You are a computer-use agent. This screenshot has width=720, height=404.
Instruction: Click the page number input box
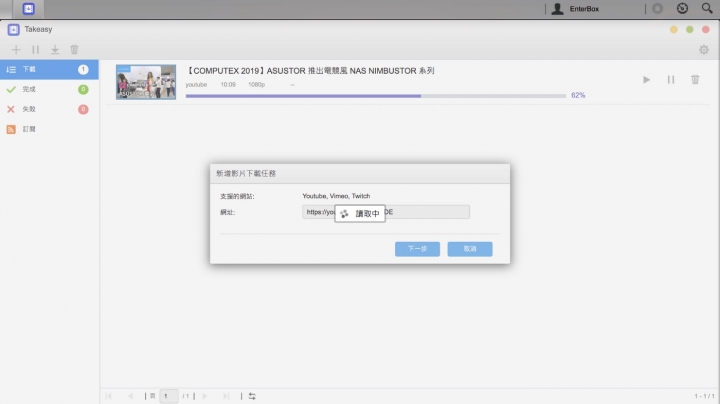click(x=169, y=396)
